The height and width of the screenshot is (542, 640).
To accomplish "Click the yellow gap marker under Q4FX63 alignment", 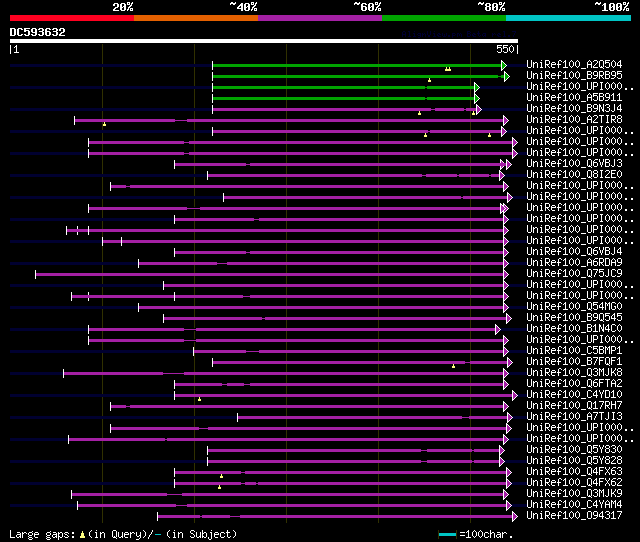I will pos(221,476).
